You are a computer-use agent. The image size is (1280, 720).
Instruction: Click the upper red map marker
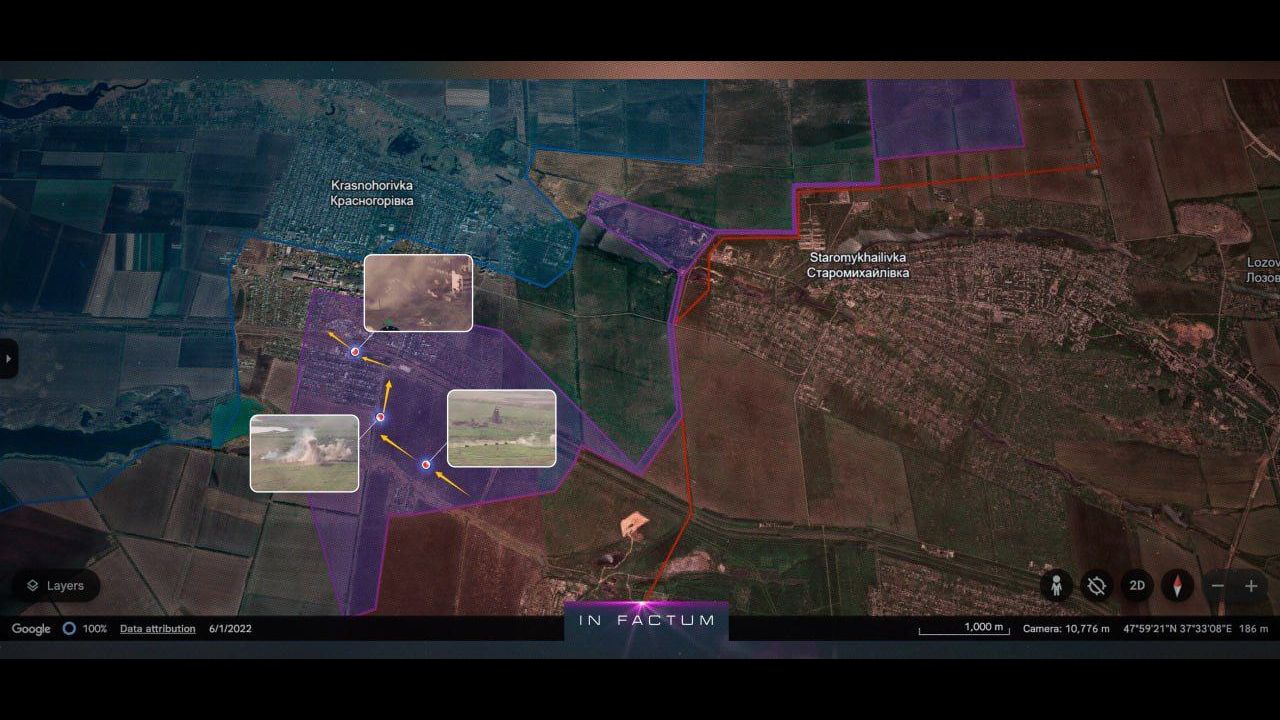click(x=355, y=350)
